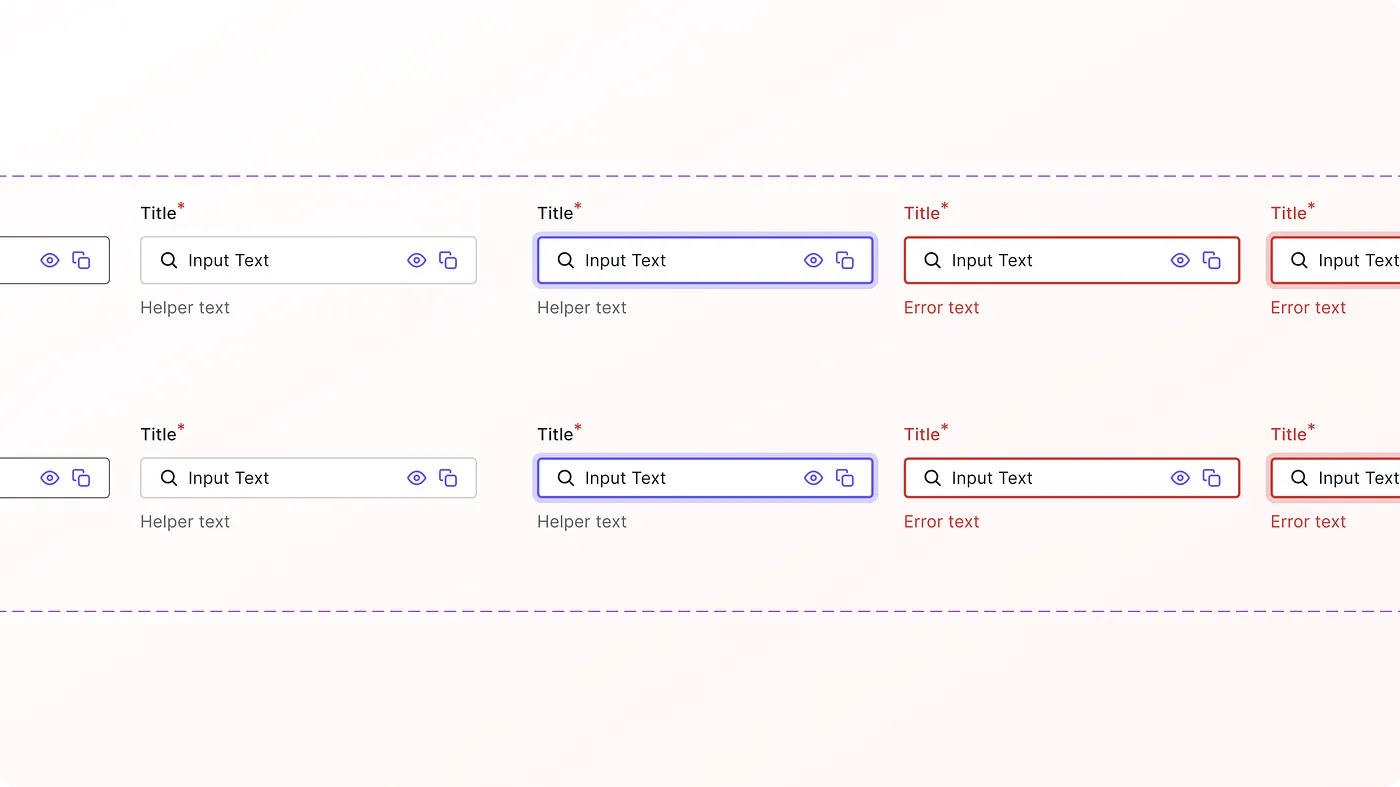Toggle eye visibility in bottom-row gray-bordered field

tap(417, 478)
